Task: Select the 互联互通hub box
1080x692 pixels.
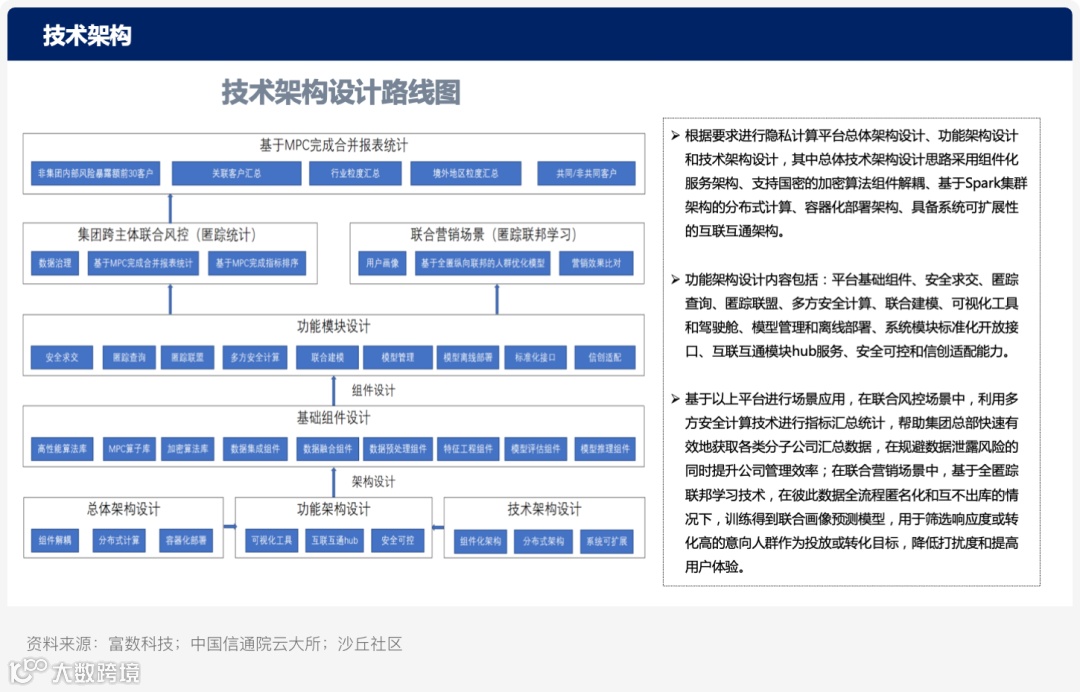Action: point(335,541)
